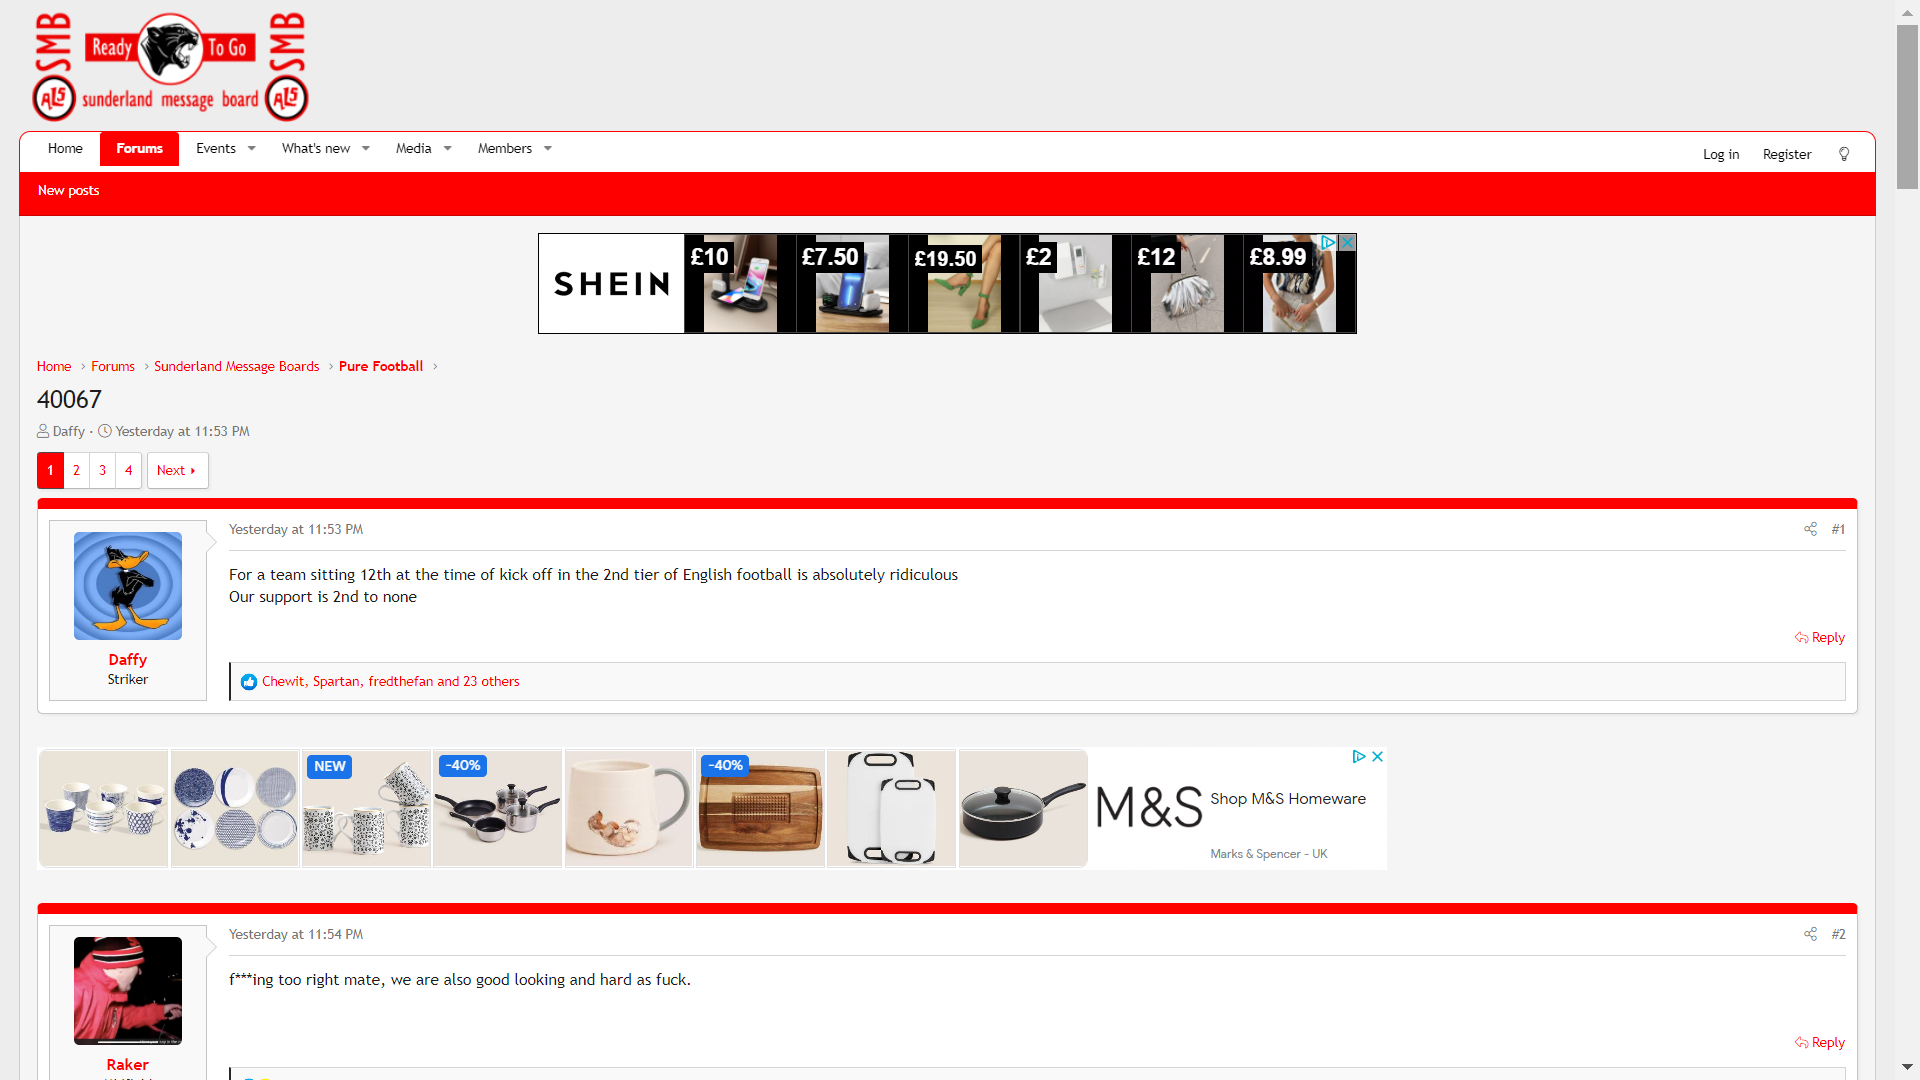
Task: Click Daffy's avatar image
Action: coord(128,586)
